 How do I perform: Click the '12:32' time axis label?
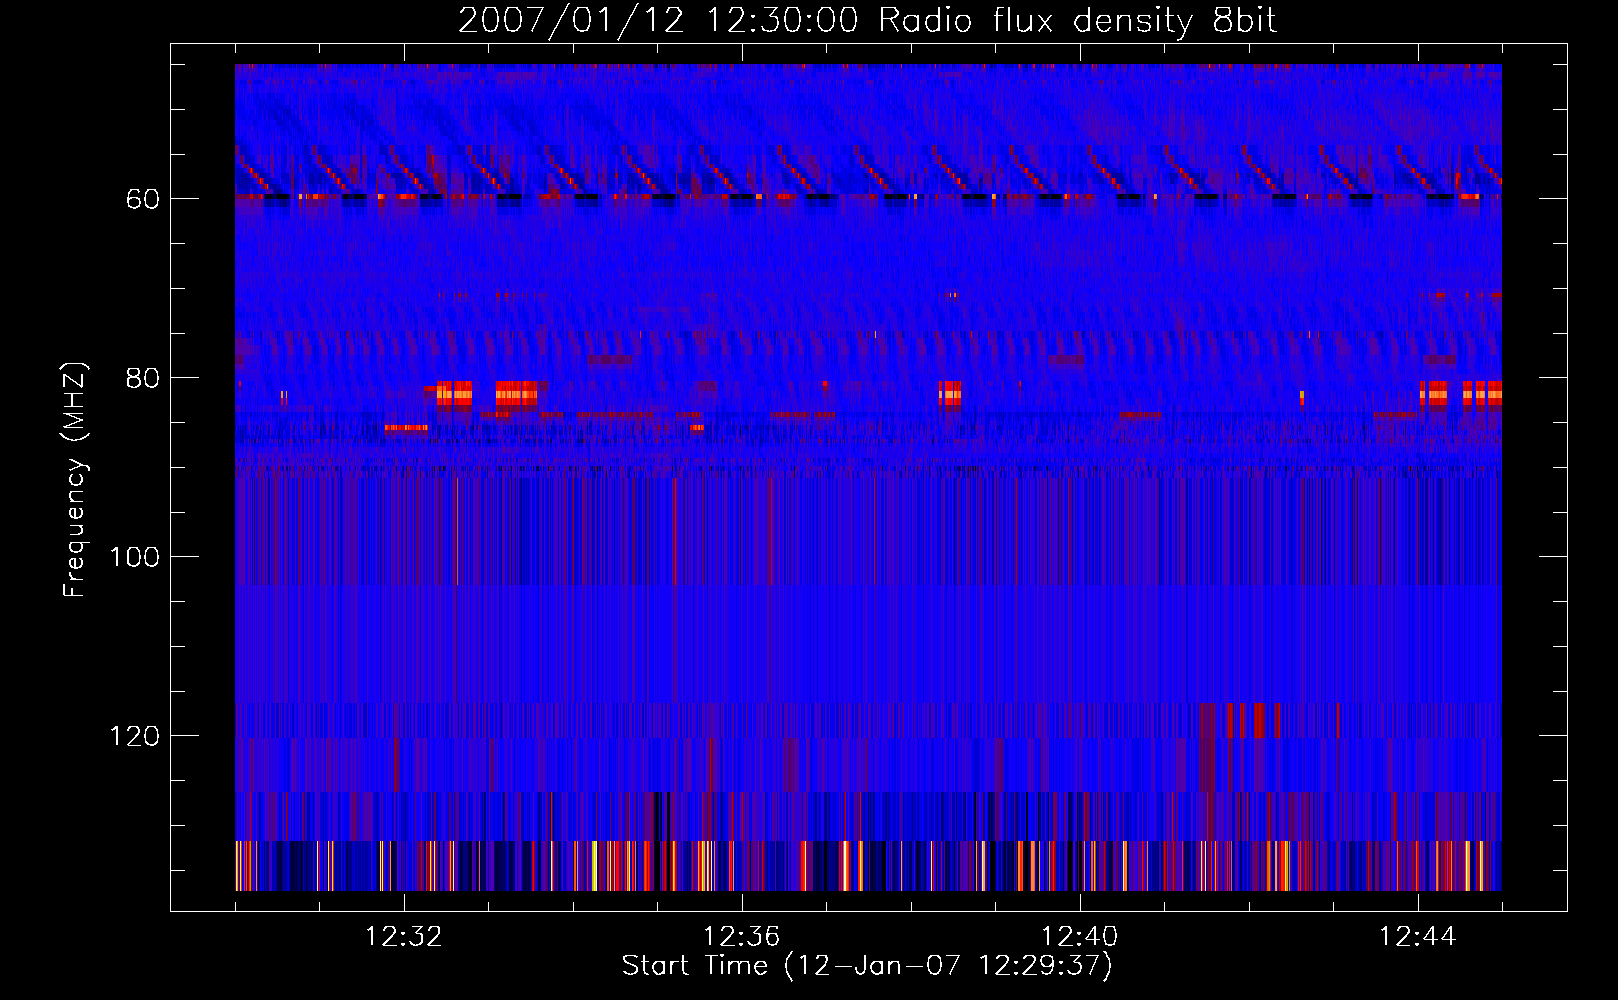[404, 937]
